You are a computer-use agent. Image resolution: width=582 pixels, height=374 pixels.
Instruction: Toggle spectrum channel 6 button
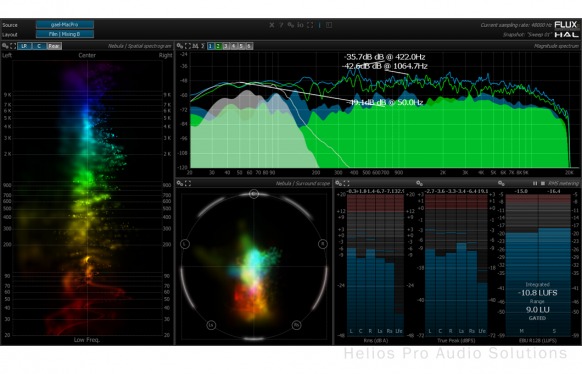point(249,46)
